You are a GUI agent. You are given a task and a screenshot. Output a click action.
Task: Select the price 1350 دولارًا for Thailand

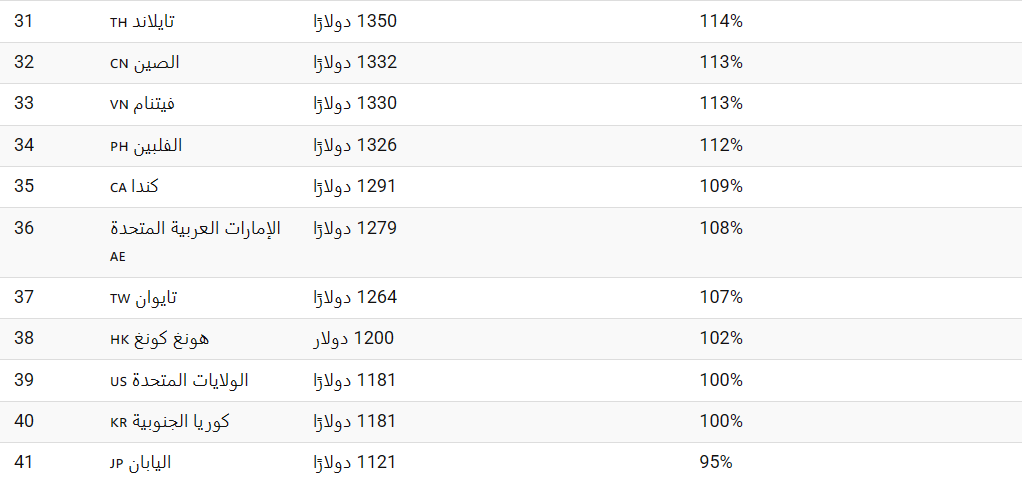click(x=356, y=22)
